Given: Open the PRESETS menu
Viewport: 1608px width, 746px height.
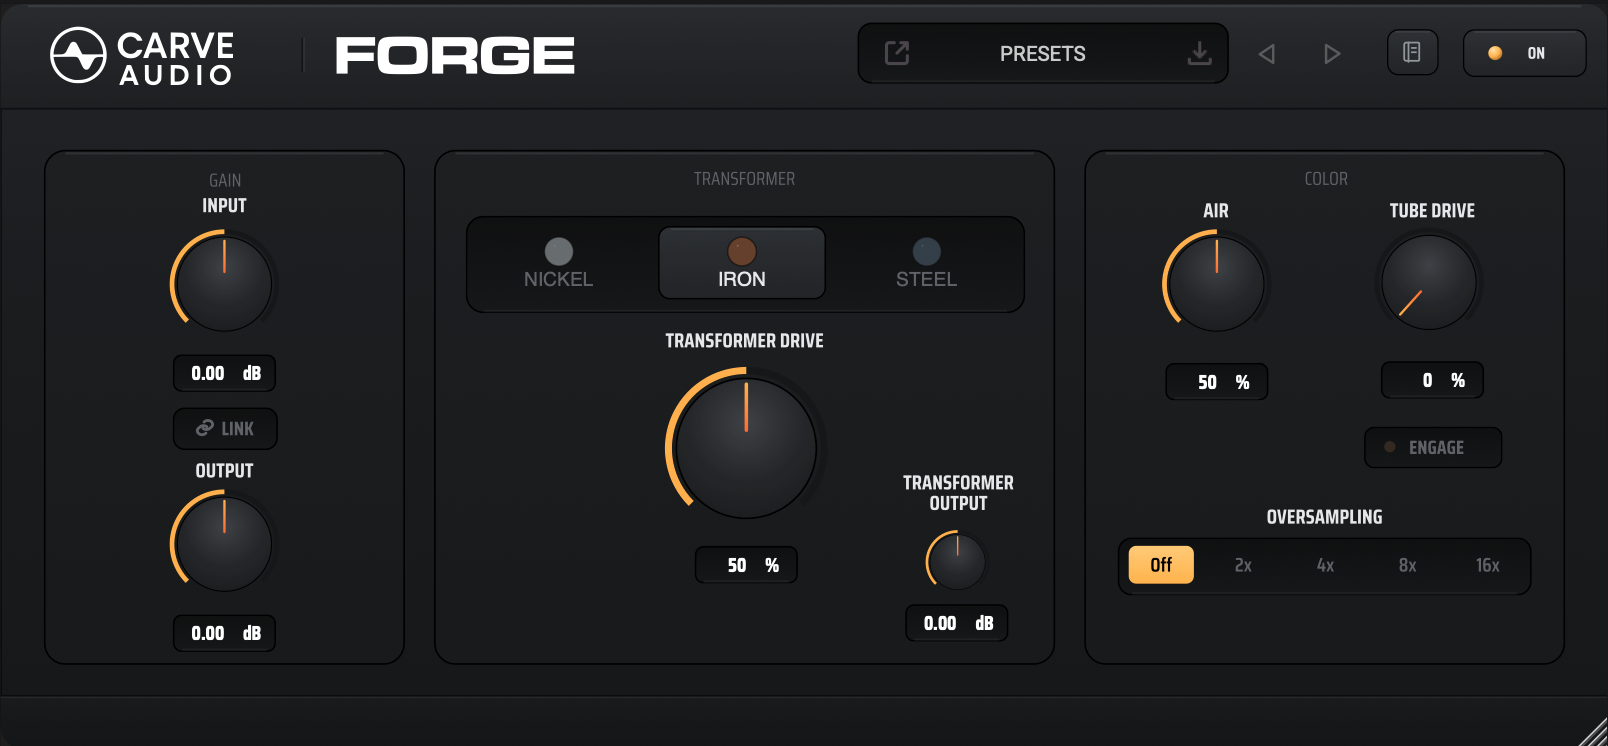Looking at the screenshot, I should point(1043,53).
